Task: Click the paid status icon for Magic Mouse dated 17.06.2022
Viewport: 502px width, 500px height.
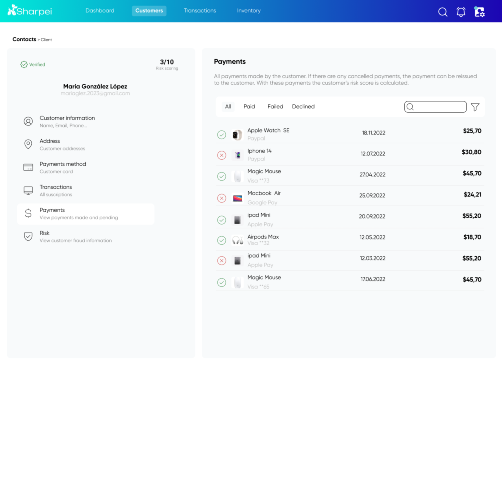Action: click(221, 283)
